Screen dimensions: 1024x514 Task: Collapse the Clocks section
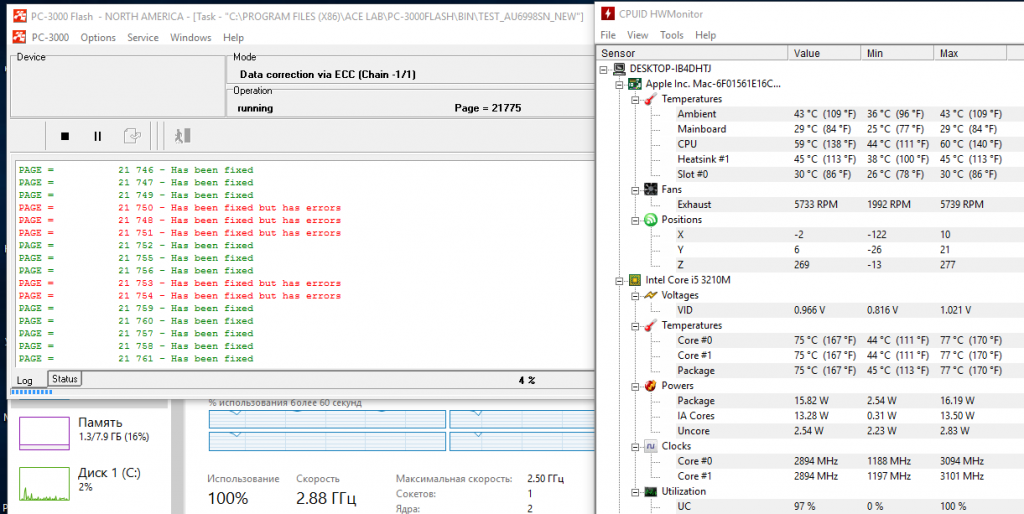(633, 446)
